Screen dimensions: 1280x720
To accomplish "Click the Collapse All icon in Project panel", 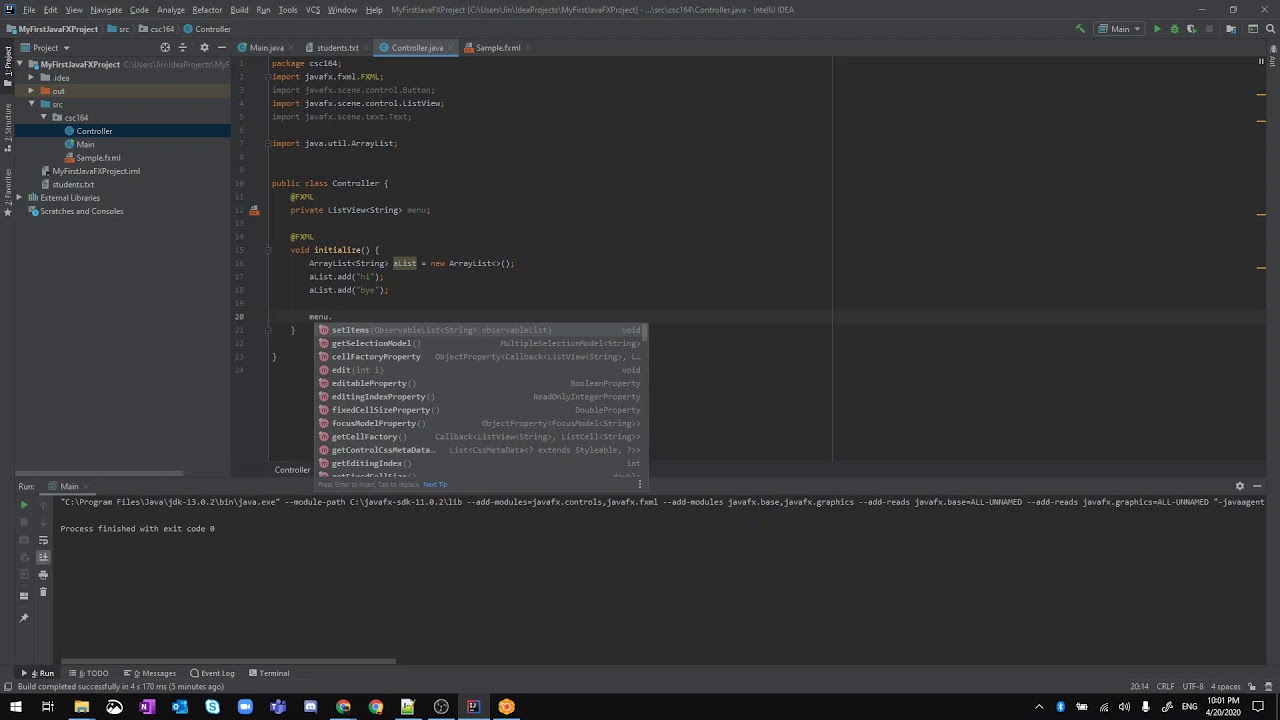I will (x=182, y=47).
